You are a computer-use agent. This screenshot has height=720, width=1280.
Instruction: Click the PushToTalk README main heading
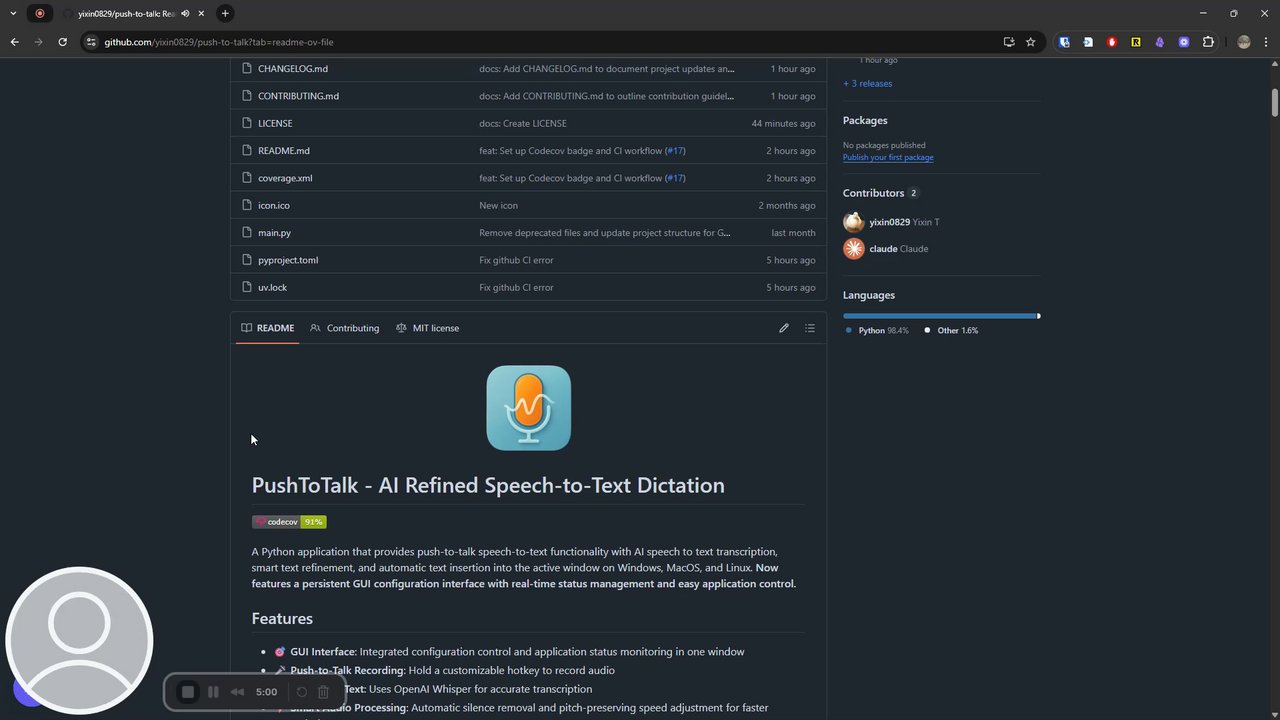pyautogui.click(x=488, y=485)
